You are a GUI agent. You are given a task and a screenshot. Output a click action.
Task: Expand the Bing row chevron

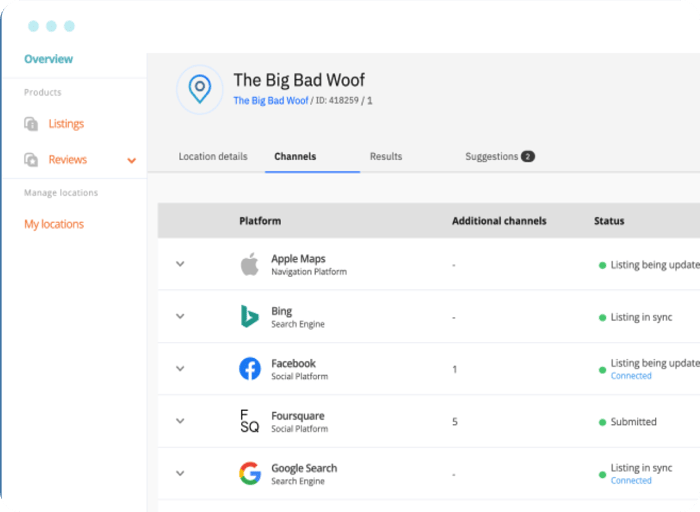tap(180, 316)
